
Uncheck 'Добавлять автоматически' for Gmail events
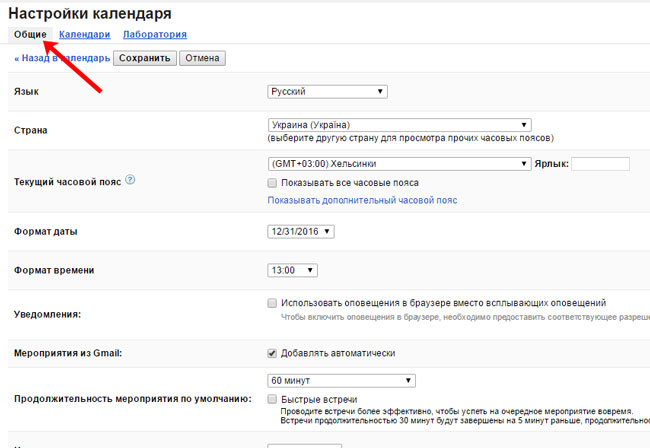(273, 353)
